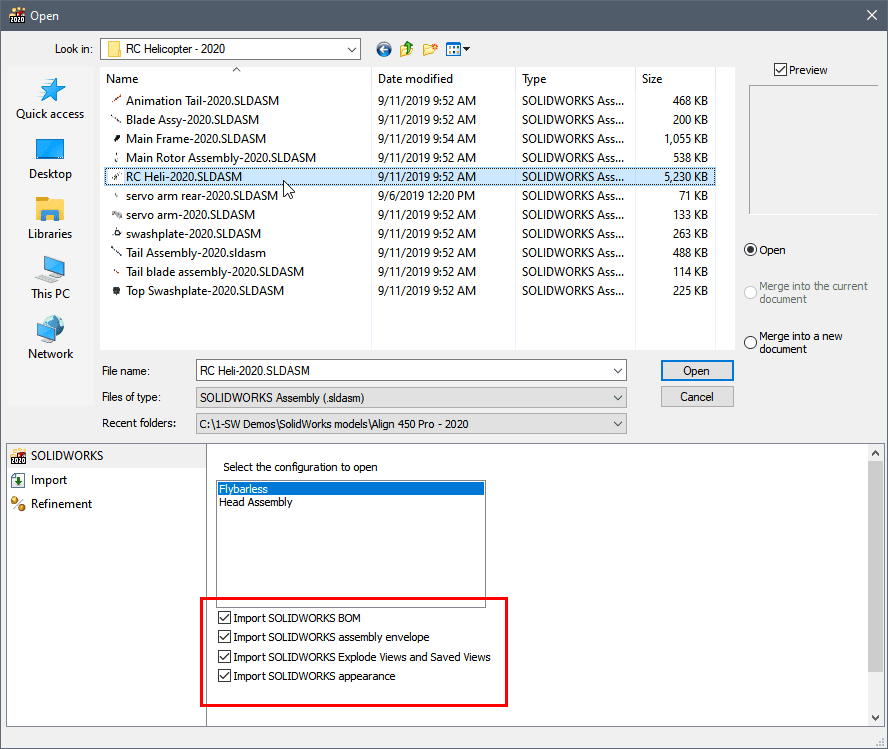This screenshot has height=749, width=888.
Task: Click the Import options icon
Action: pyautogui.click(x=18, y=480)
